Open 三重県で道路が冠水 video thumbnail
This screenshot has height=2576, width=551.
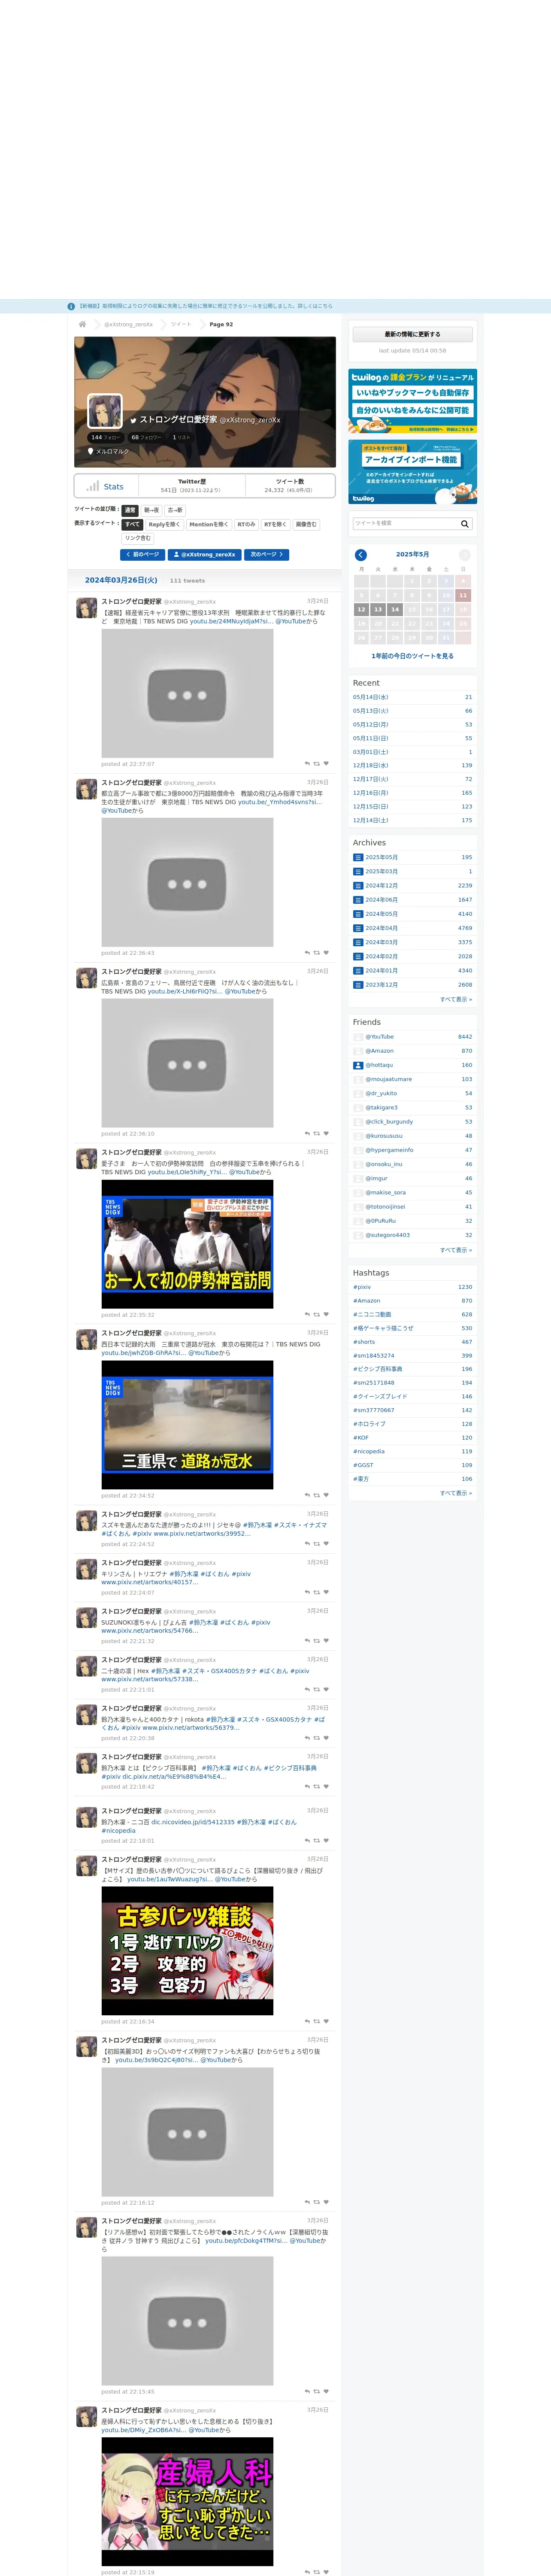(x=187, y=1425)
